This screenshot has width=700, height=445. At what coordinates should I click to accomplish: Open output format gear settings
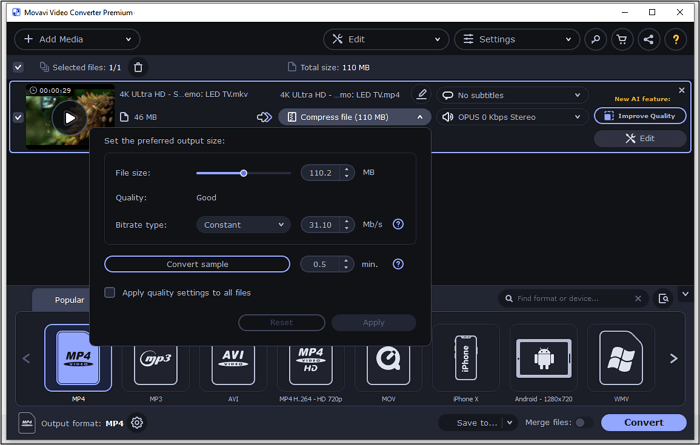tap(137, 423)
